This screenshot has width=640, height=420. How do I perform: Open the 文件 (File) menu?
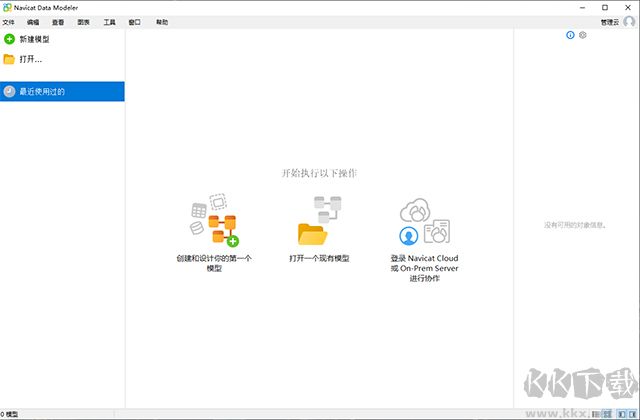(9, 22)
